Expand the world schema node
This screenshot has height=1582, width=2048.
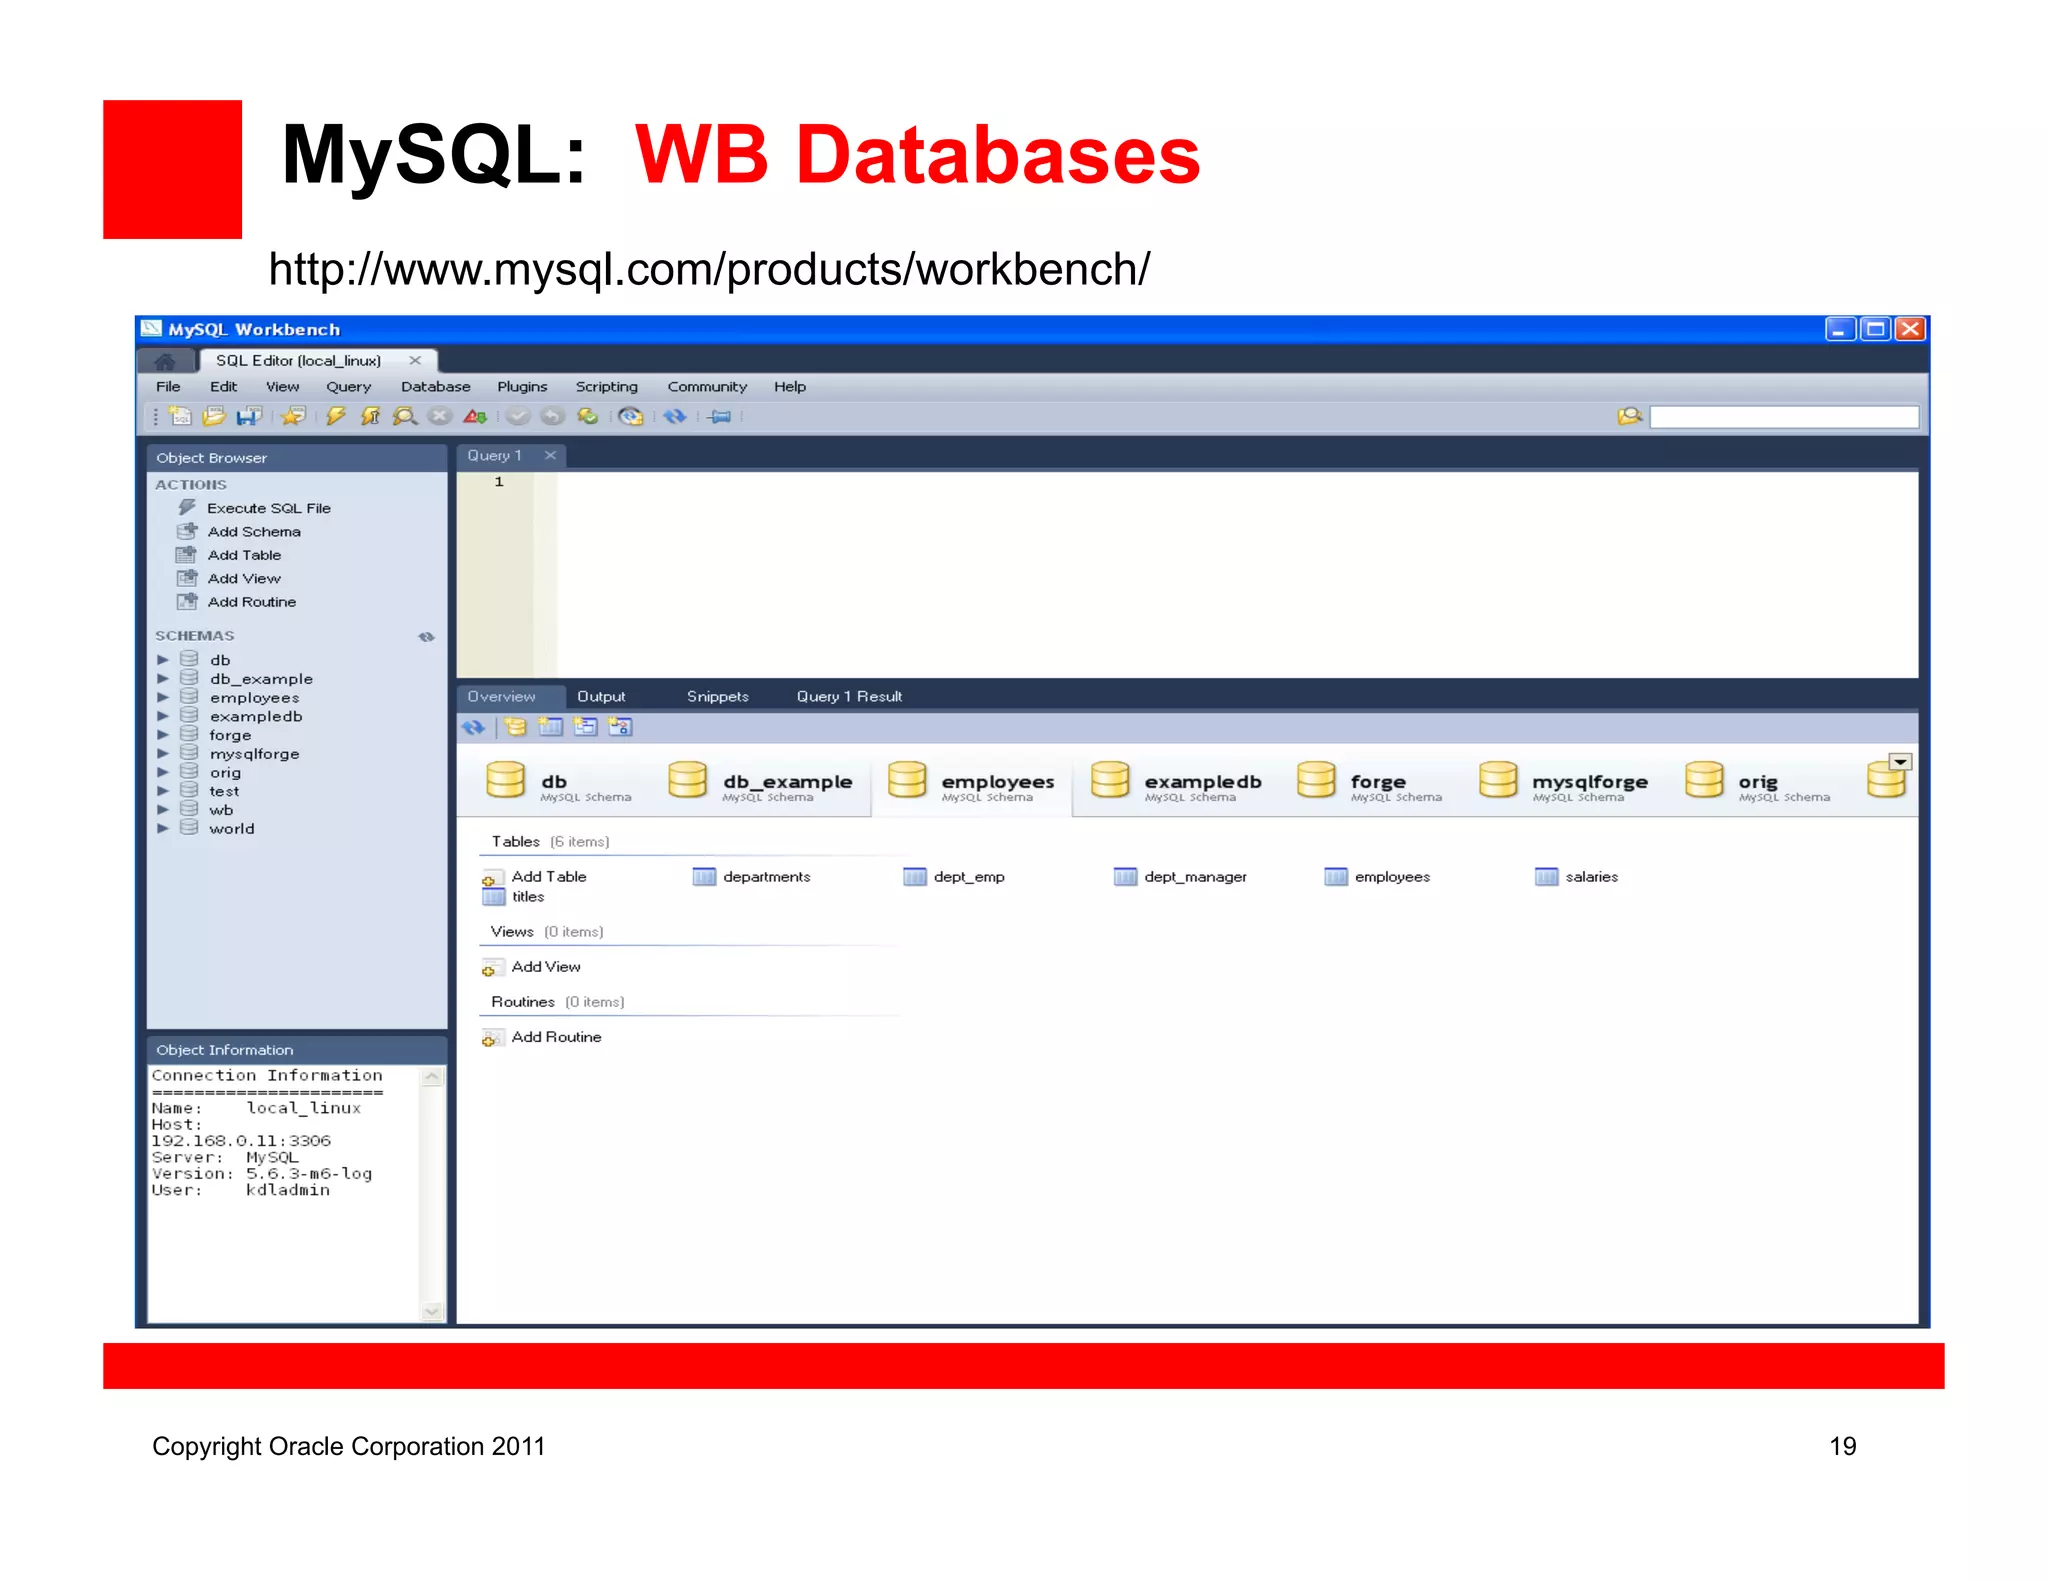tap(163, 828)
